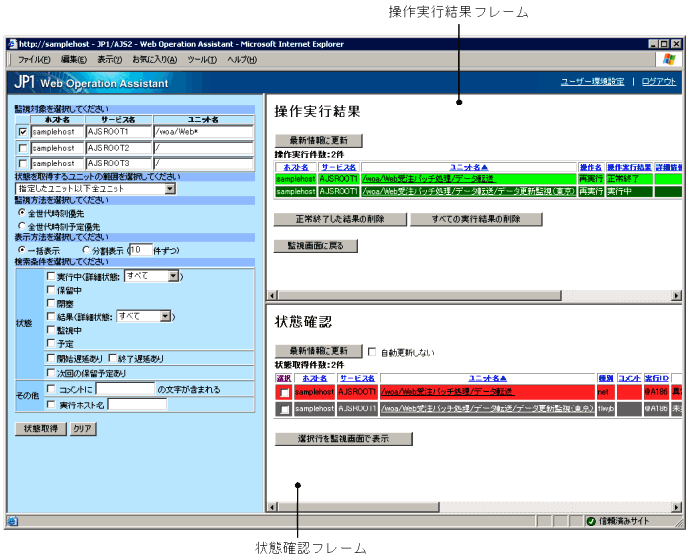
Task: Check the 結果 status checkbox
Action: click(51, 316)
